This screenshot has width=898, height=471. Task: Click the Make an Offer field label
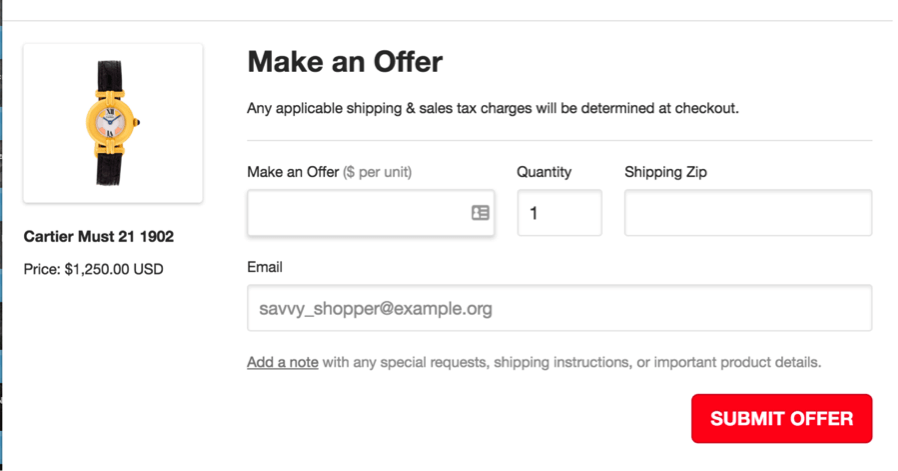tap(293, 172)
